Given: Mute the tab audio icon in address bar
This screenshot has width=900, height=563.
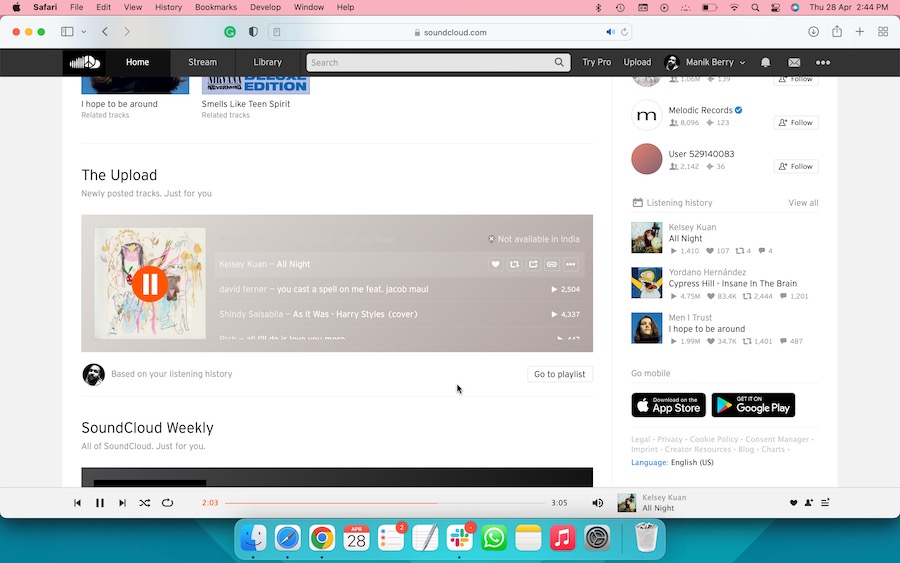Looking at the screenshot, I should click(x=610, y=32).
